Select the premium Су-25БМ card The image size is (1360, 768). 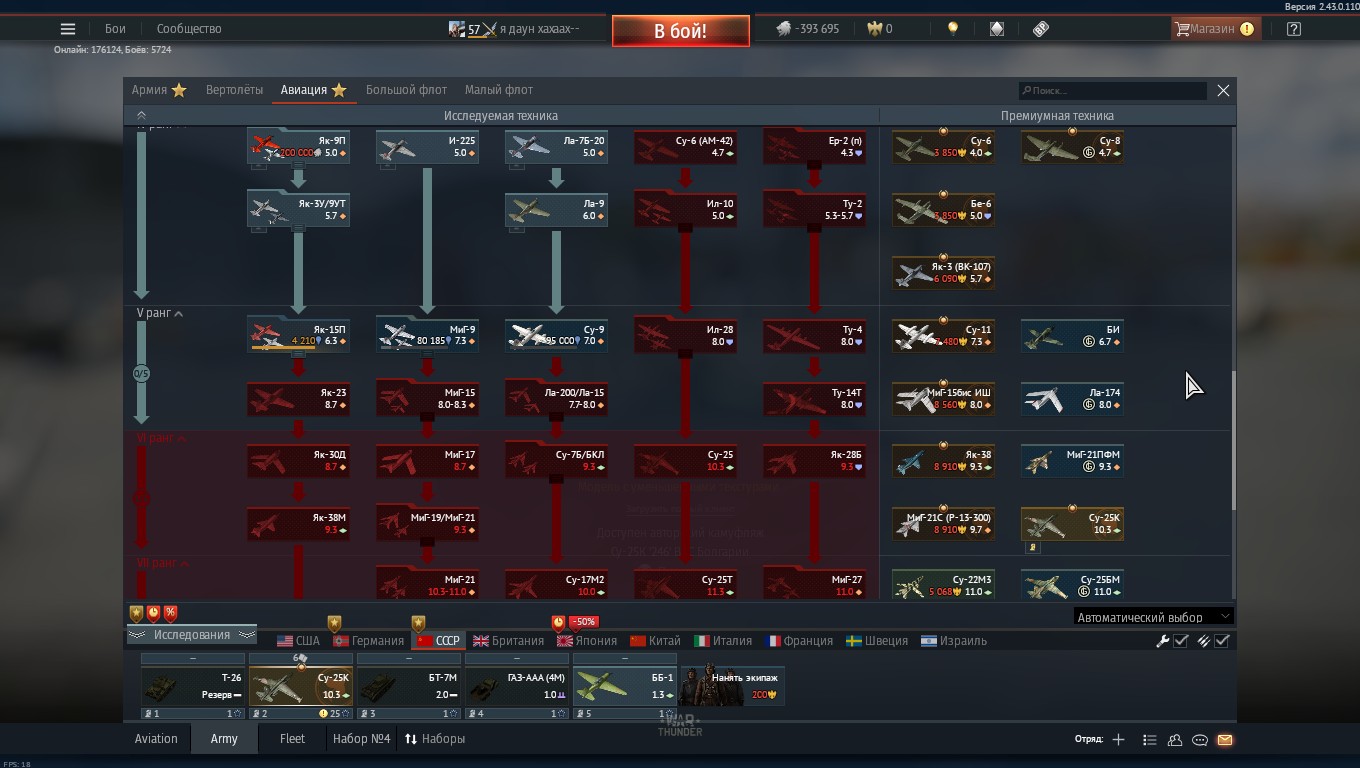[x=1072, y=585]
